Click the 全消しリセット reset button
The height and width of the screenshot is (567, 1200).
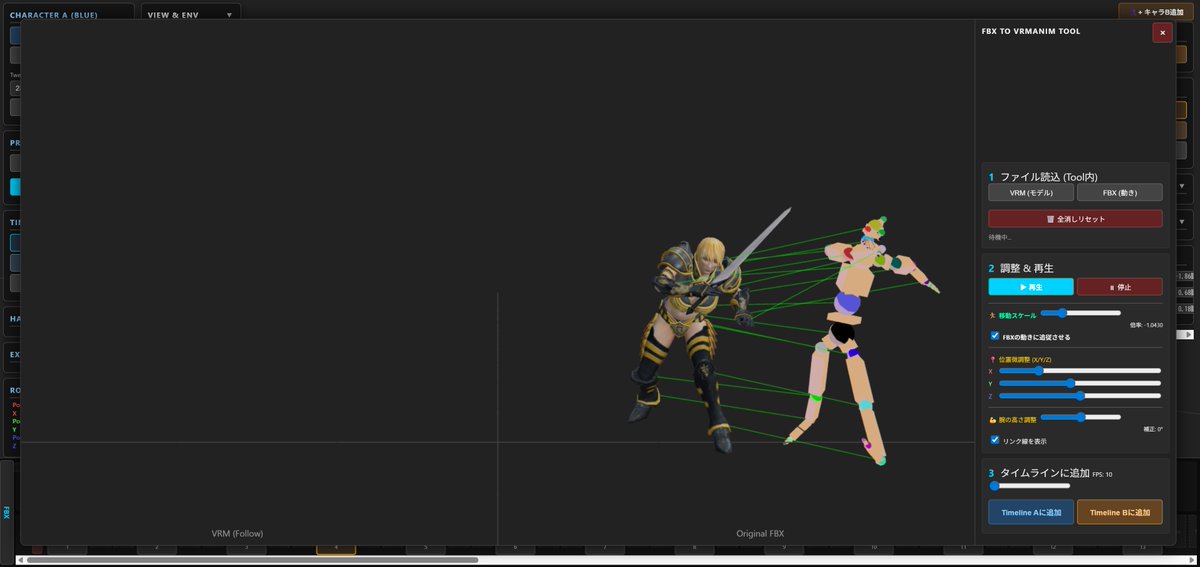[x=1076, y=218]
